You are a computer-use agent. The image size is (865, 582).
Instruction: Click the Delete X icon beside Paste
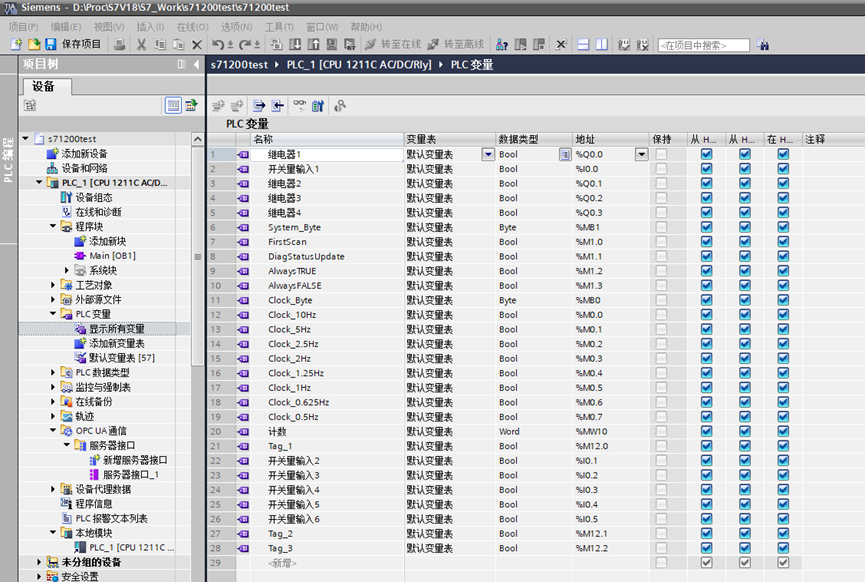(x=197, y=45)
